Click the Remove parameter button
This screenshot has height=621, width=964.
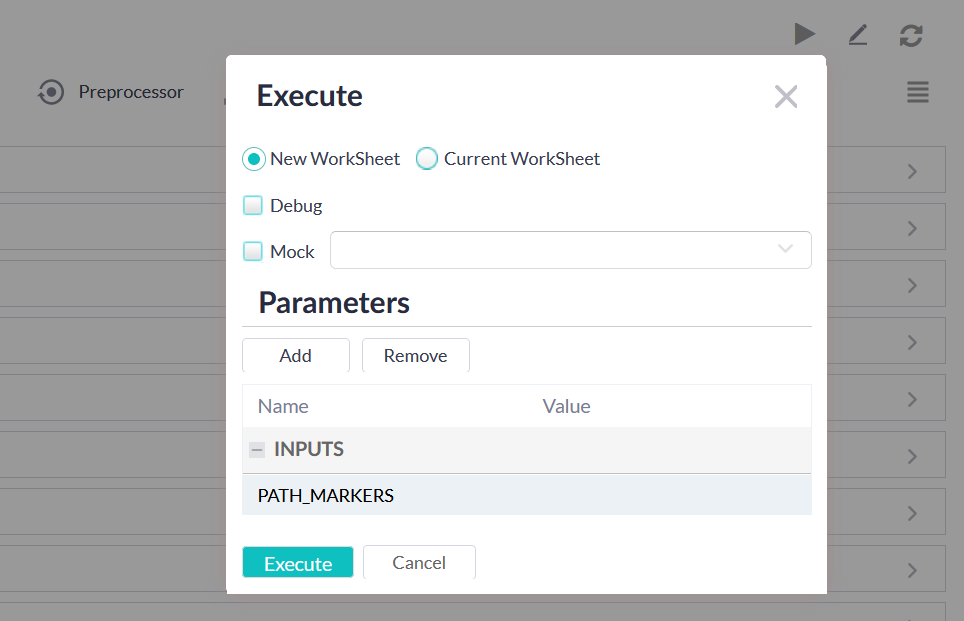pyautogui.click(x=415, y=356)
